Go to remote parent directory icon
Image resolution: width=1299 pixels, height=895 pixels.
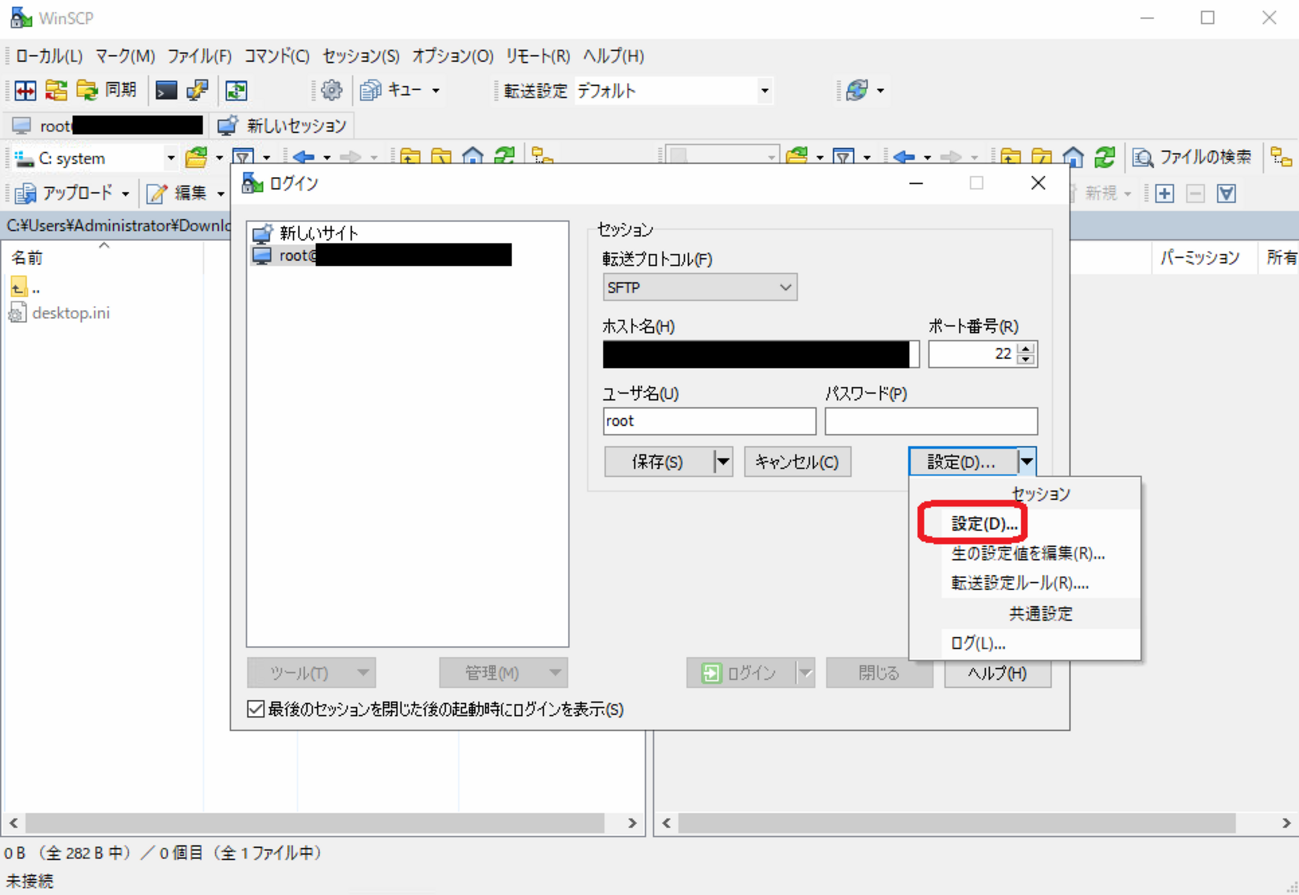[x=1011, y=158]
